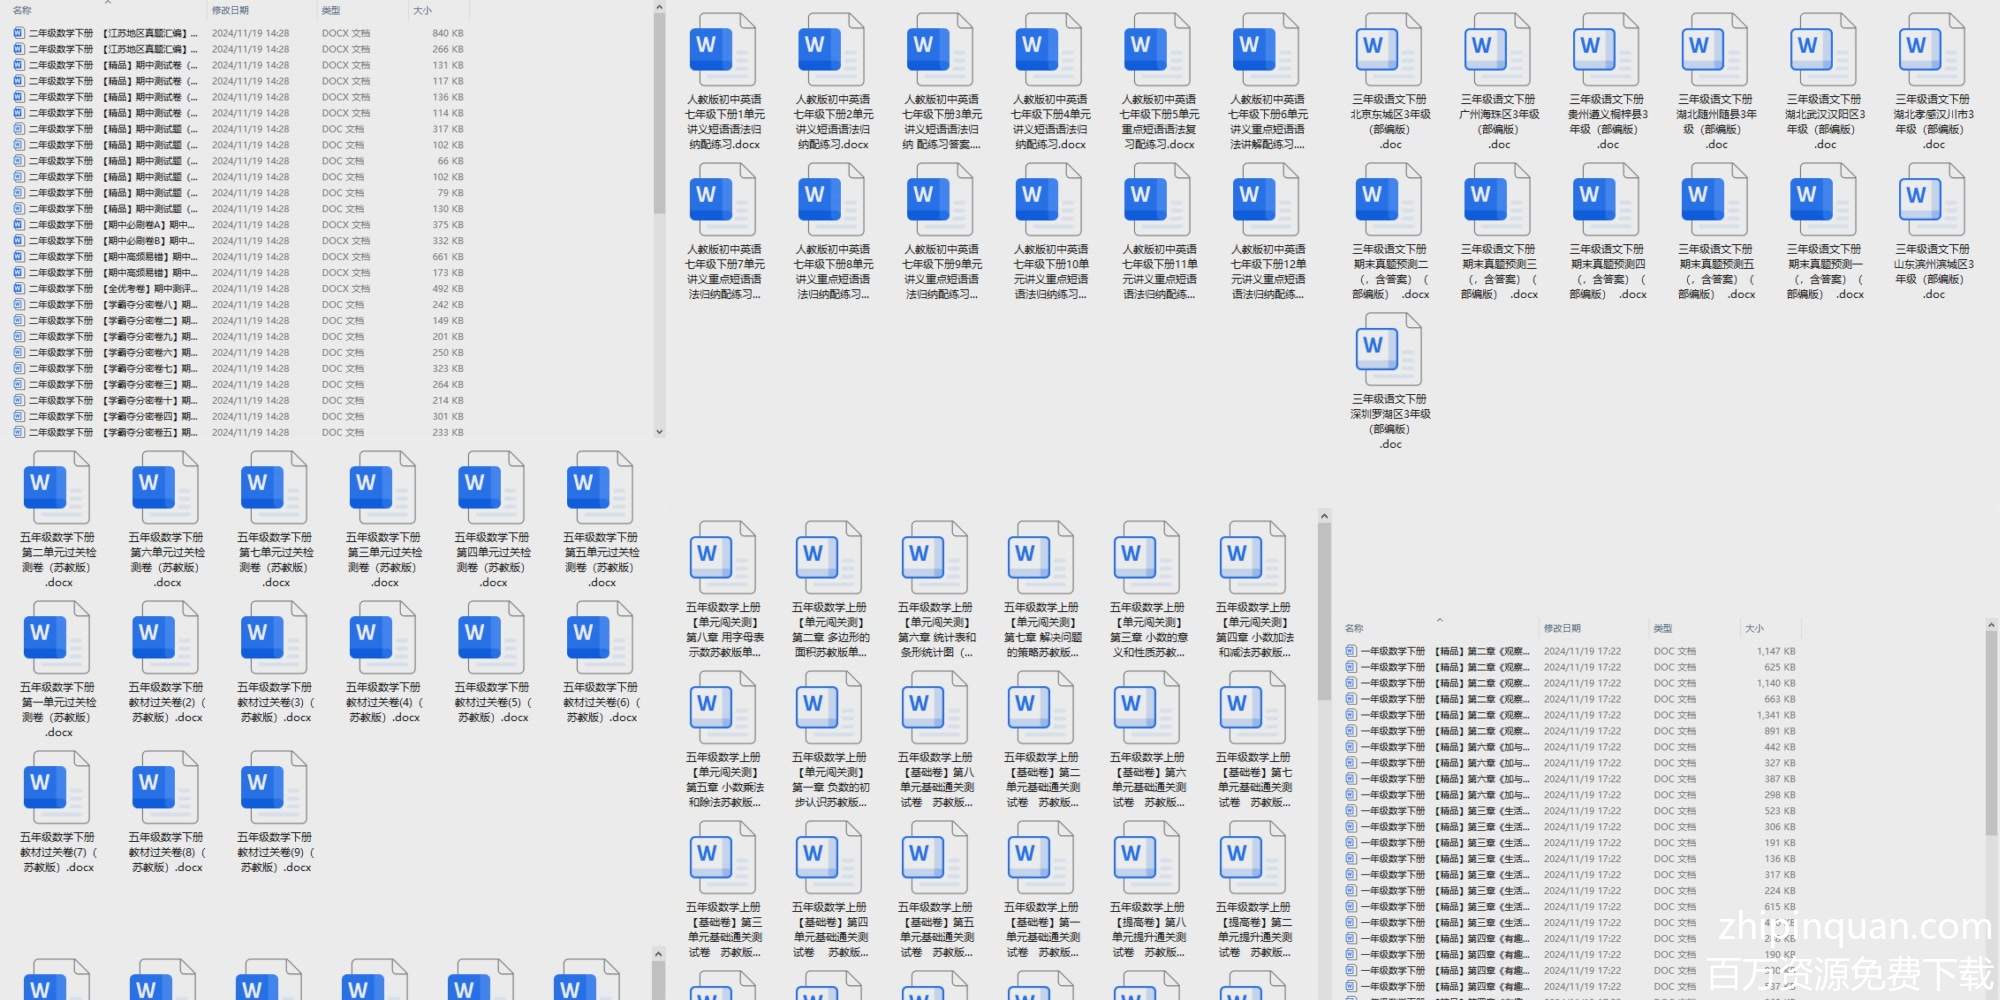The image size is (2000, 1000).
Task: Select 五年级数学上册 第八章 用字母表示数 file icon
Action: [x=723, y=558]
